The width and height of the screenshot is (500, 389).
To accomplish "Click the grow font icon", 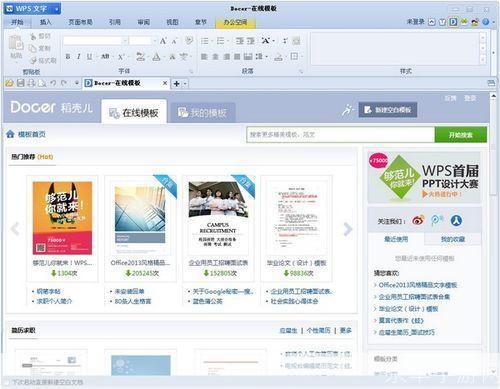I will 163,41.
